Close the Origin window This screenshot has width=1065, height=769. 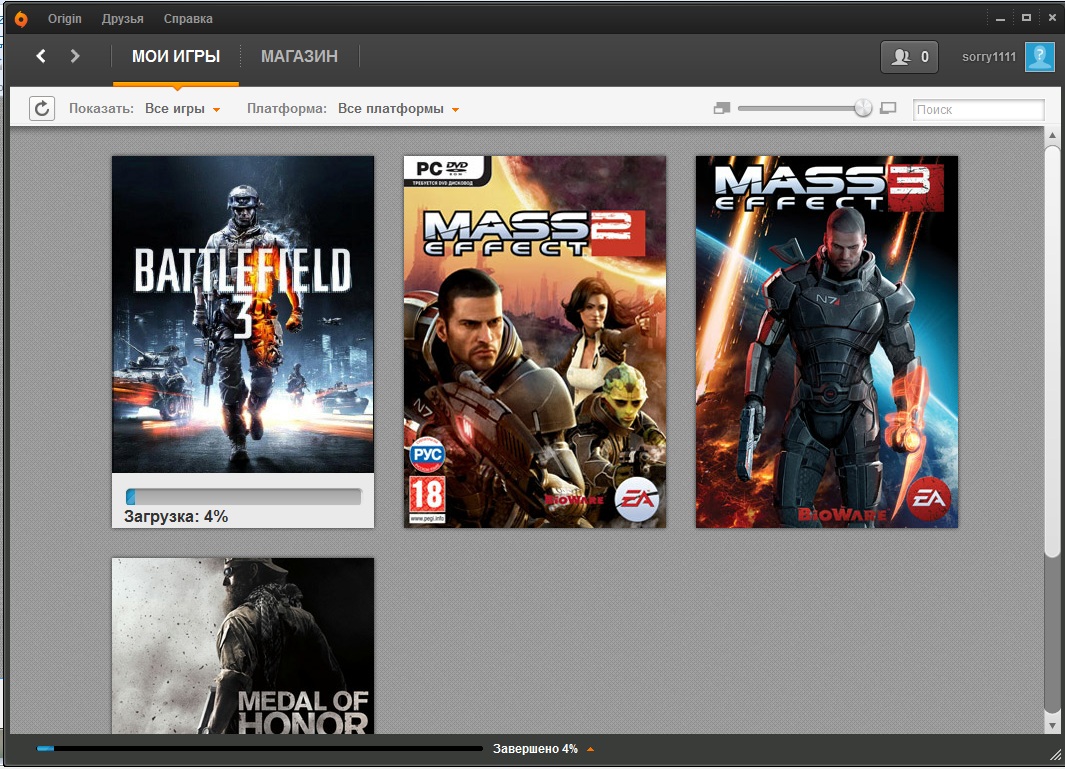point(1052,18)
